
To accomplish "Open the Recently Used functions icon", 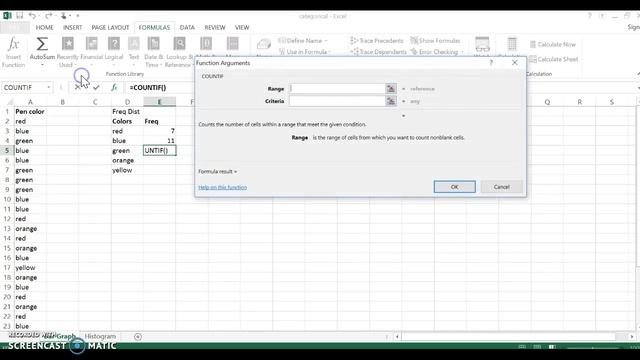I will (x=68, y=43).
